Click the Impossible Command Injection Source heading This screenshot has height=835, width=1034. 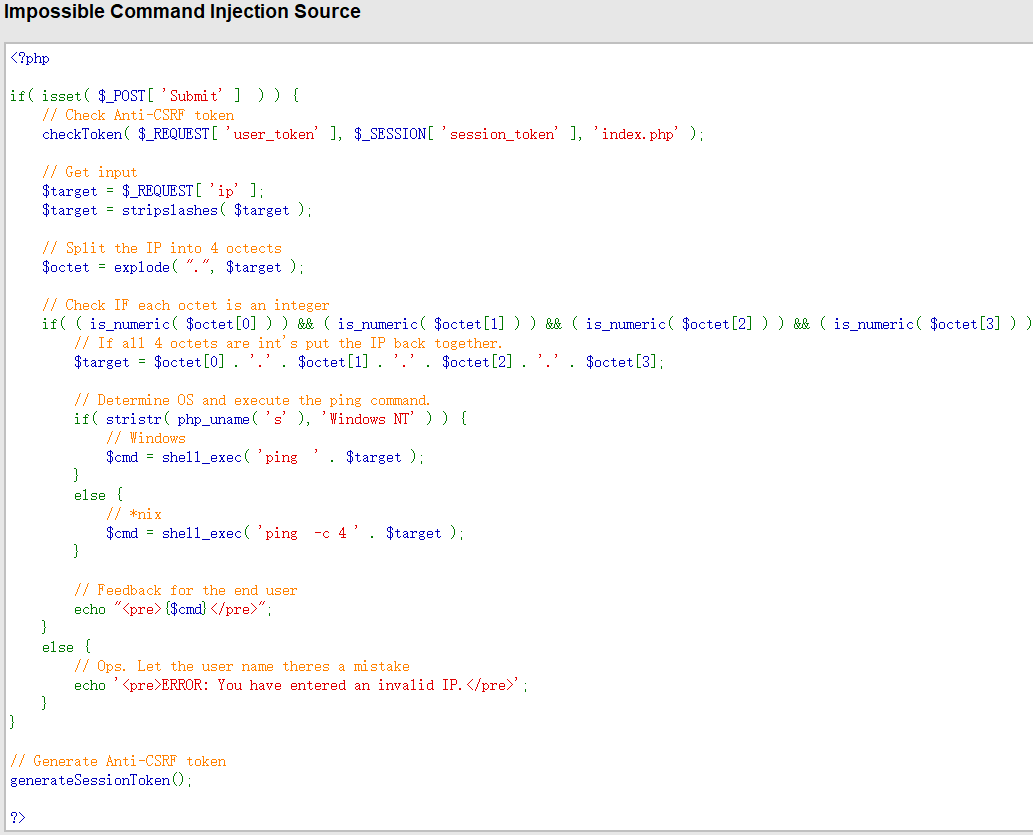pos(183,13)
